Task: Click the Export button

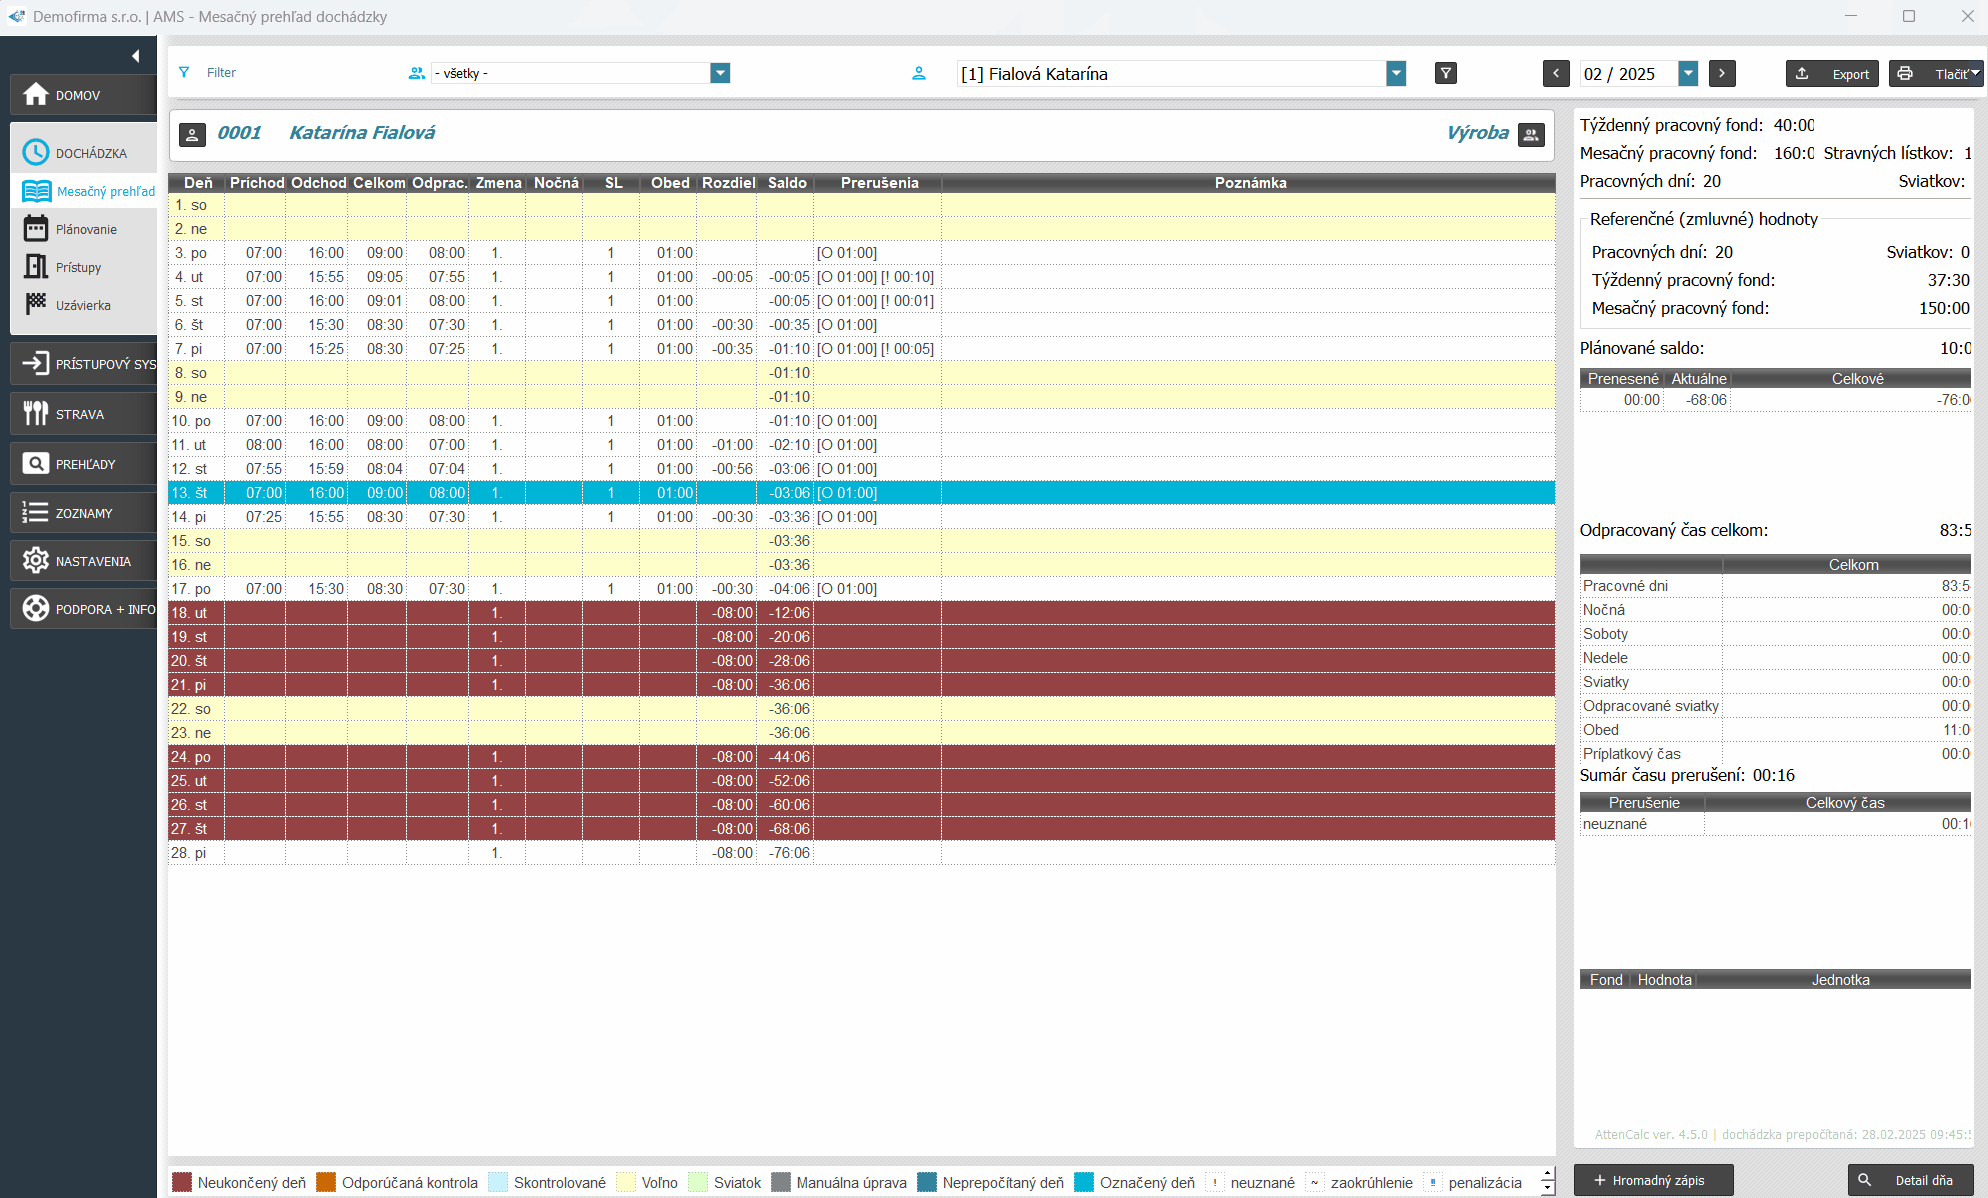Action: click(x=1833, y=73)
